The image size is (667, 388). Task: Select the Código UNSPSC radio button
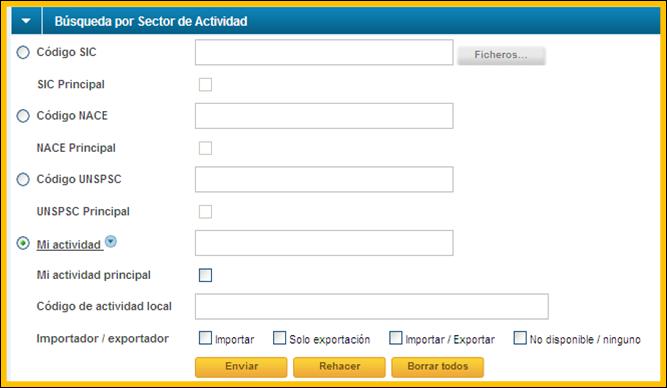[23, 179]
